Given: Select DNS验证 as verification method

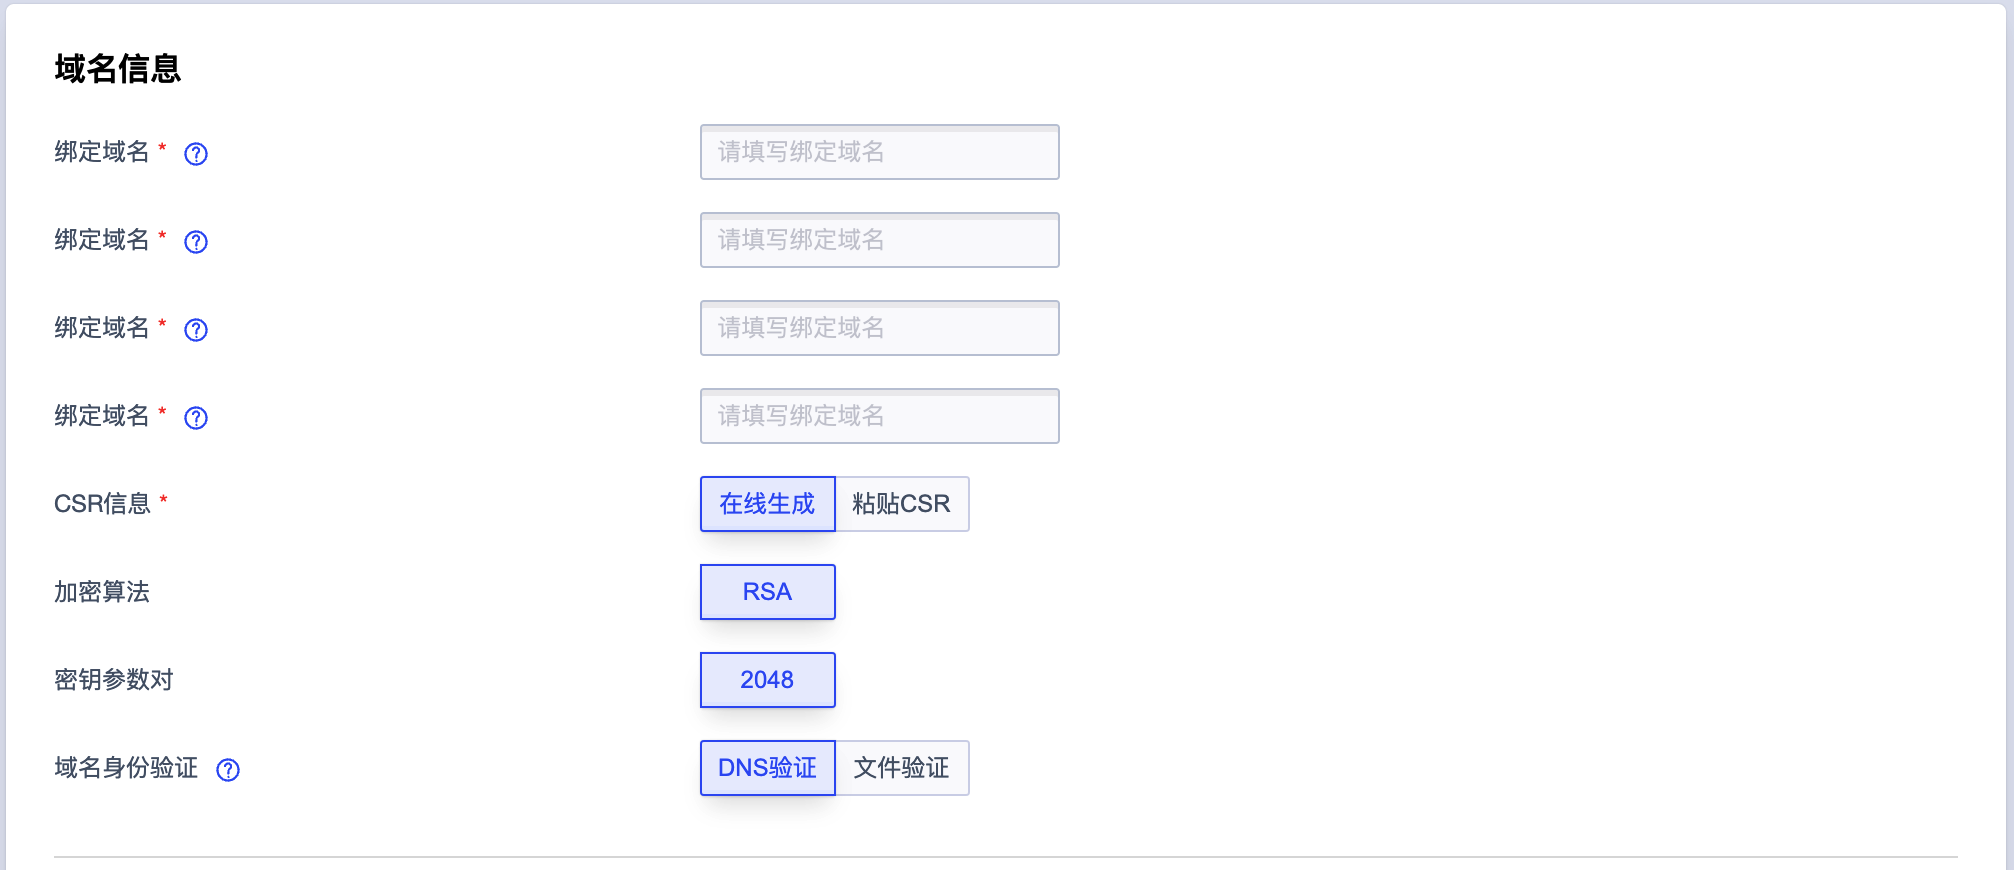Looking at the screenshot, I should coord(767,768).
